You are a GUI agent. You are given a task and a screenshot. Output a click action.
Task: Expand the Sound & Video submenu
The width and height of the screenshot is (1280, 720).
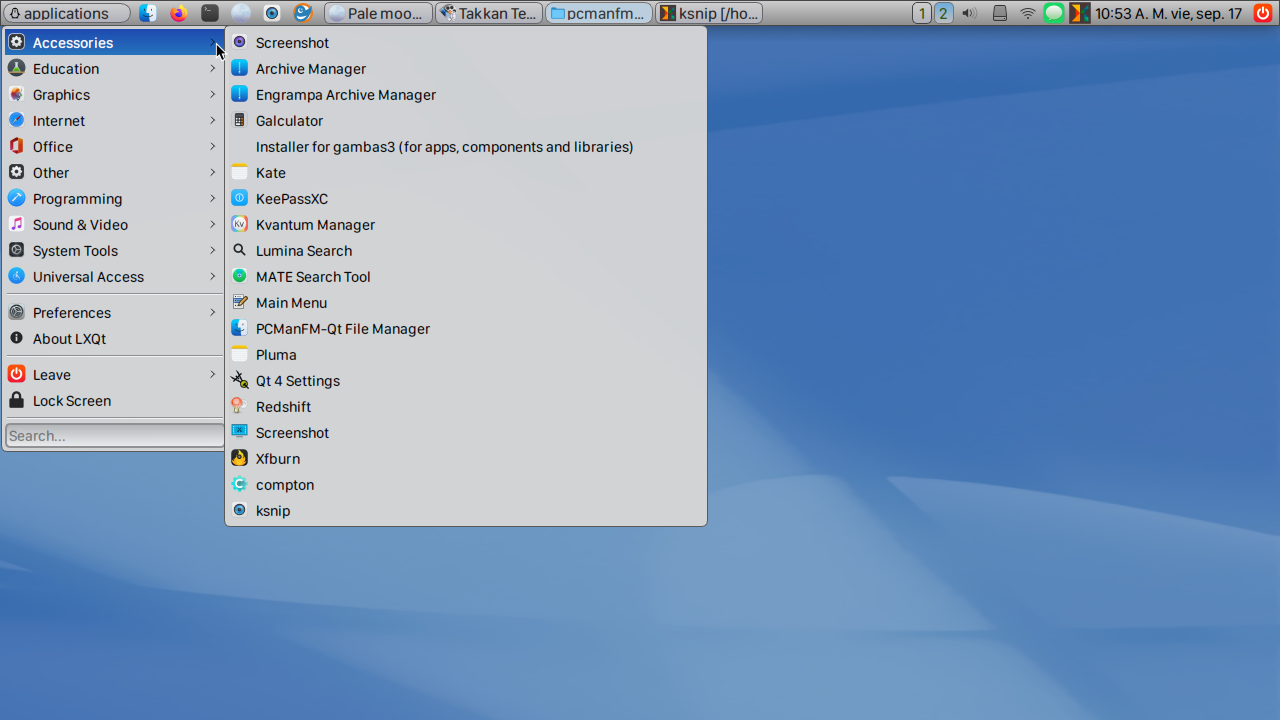pos(113,225)
